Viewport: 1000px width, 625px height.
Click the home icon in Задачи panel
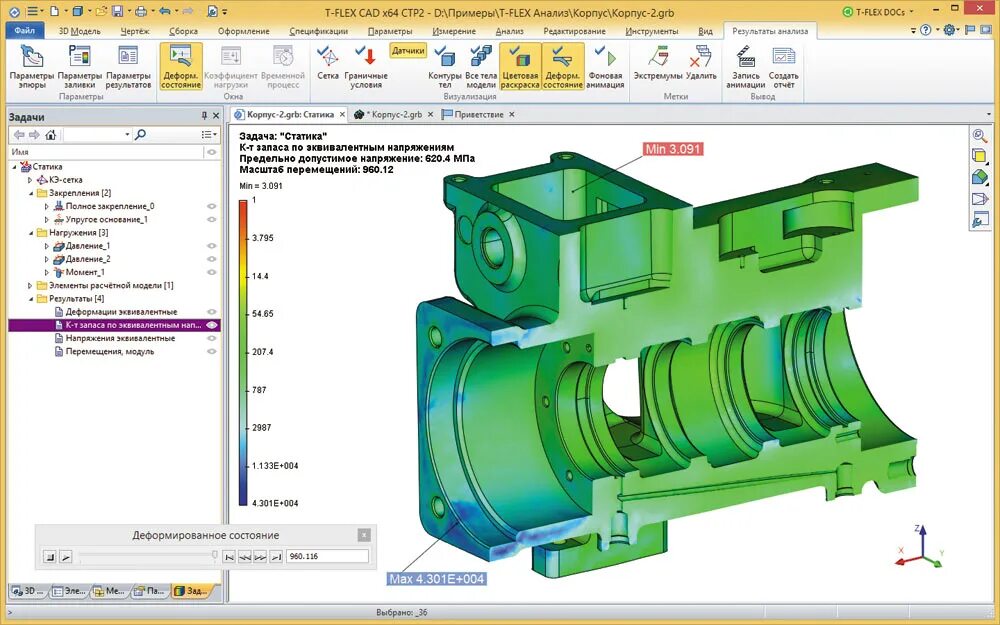(51, 135)
